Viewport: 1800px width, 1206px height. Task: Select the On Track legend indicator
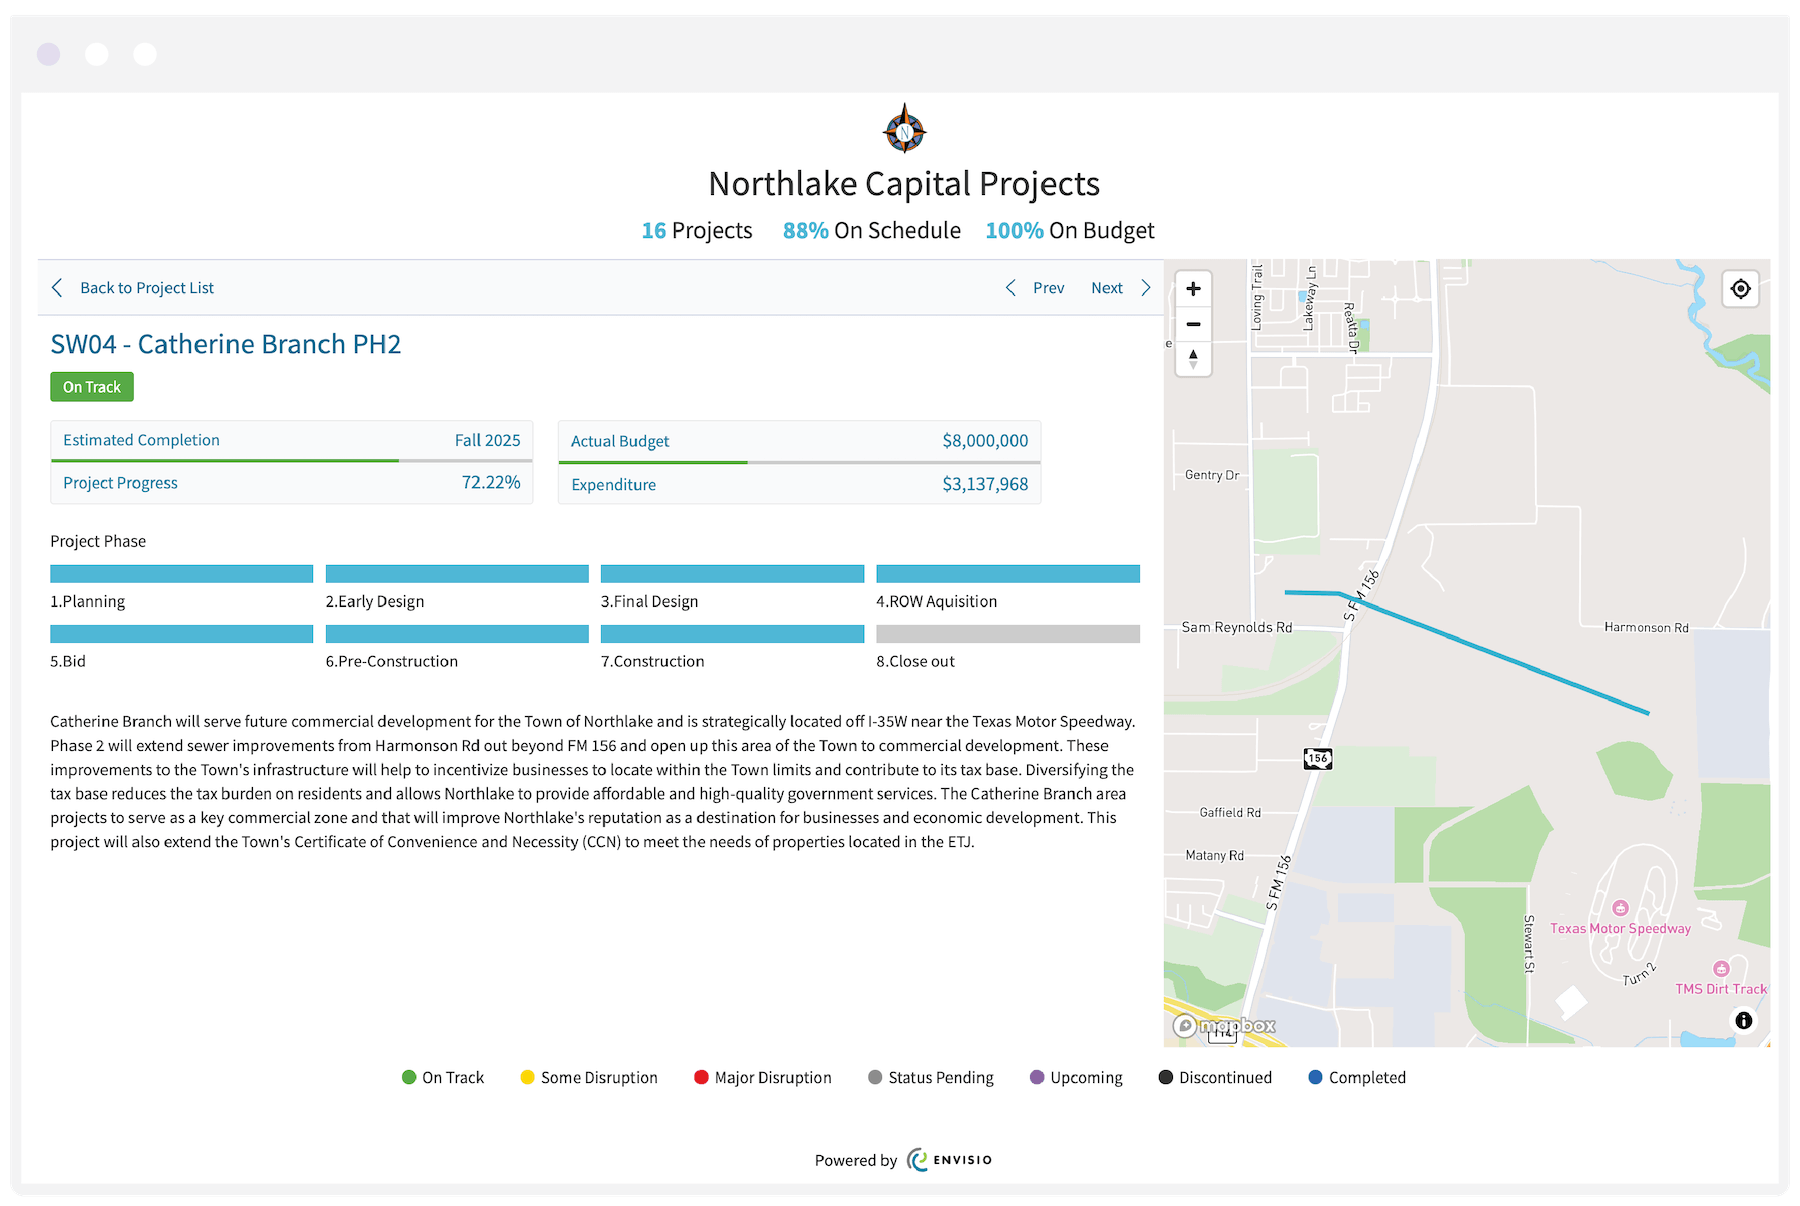click(408, 1077)
